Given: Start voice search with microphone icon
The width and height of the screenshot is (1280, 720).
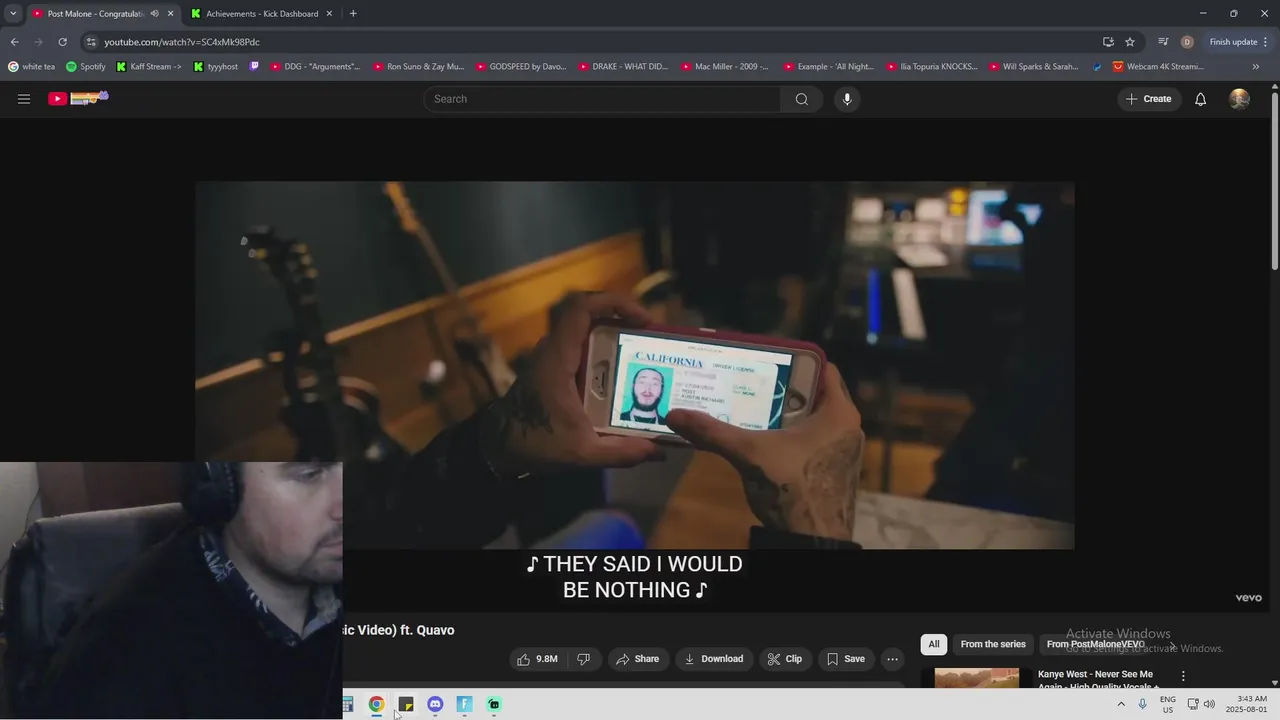Looking at the screenshot, I should (x=847, y=99).
